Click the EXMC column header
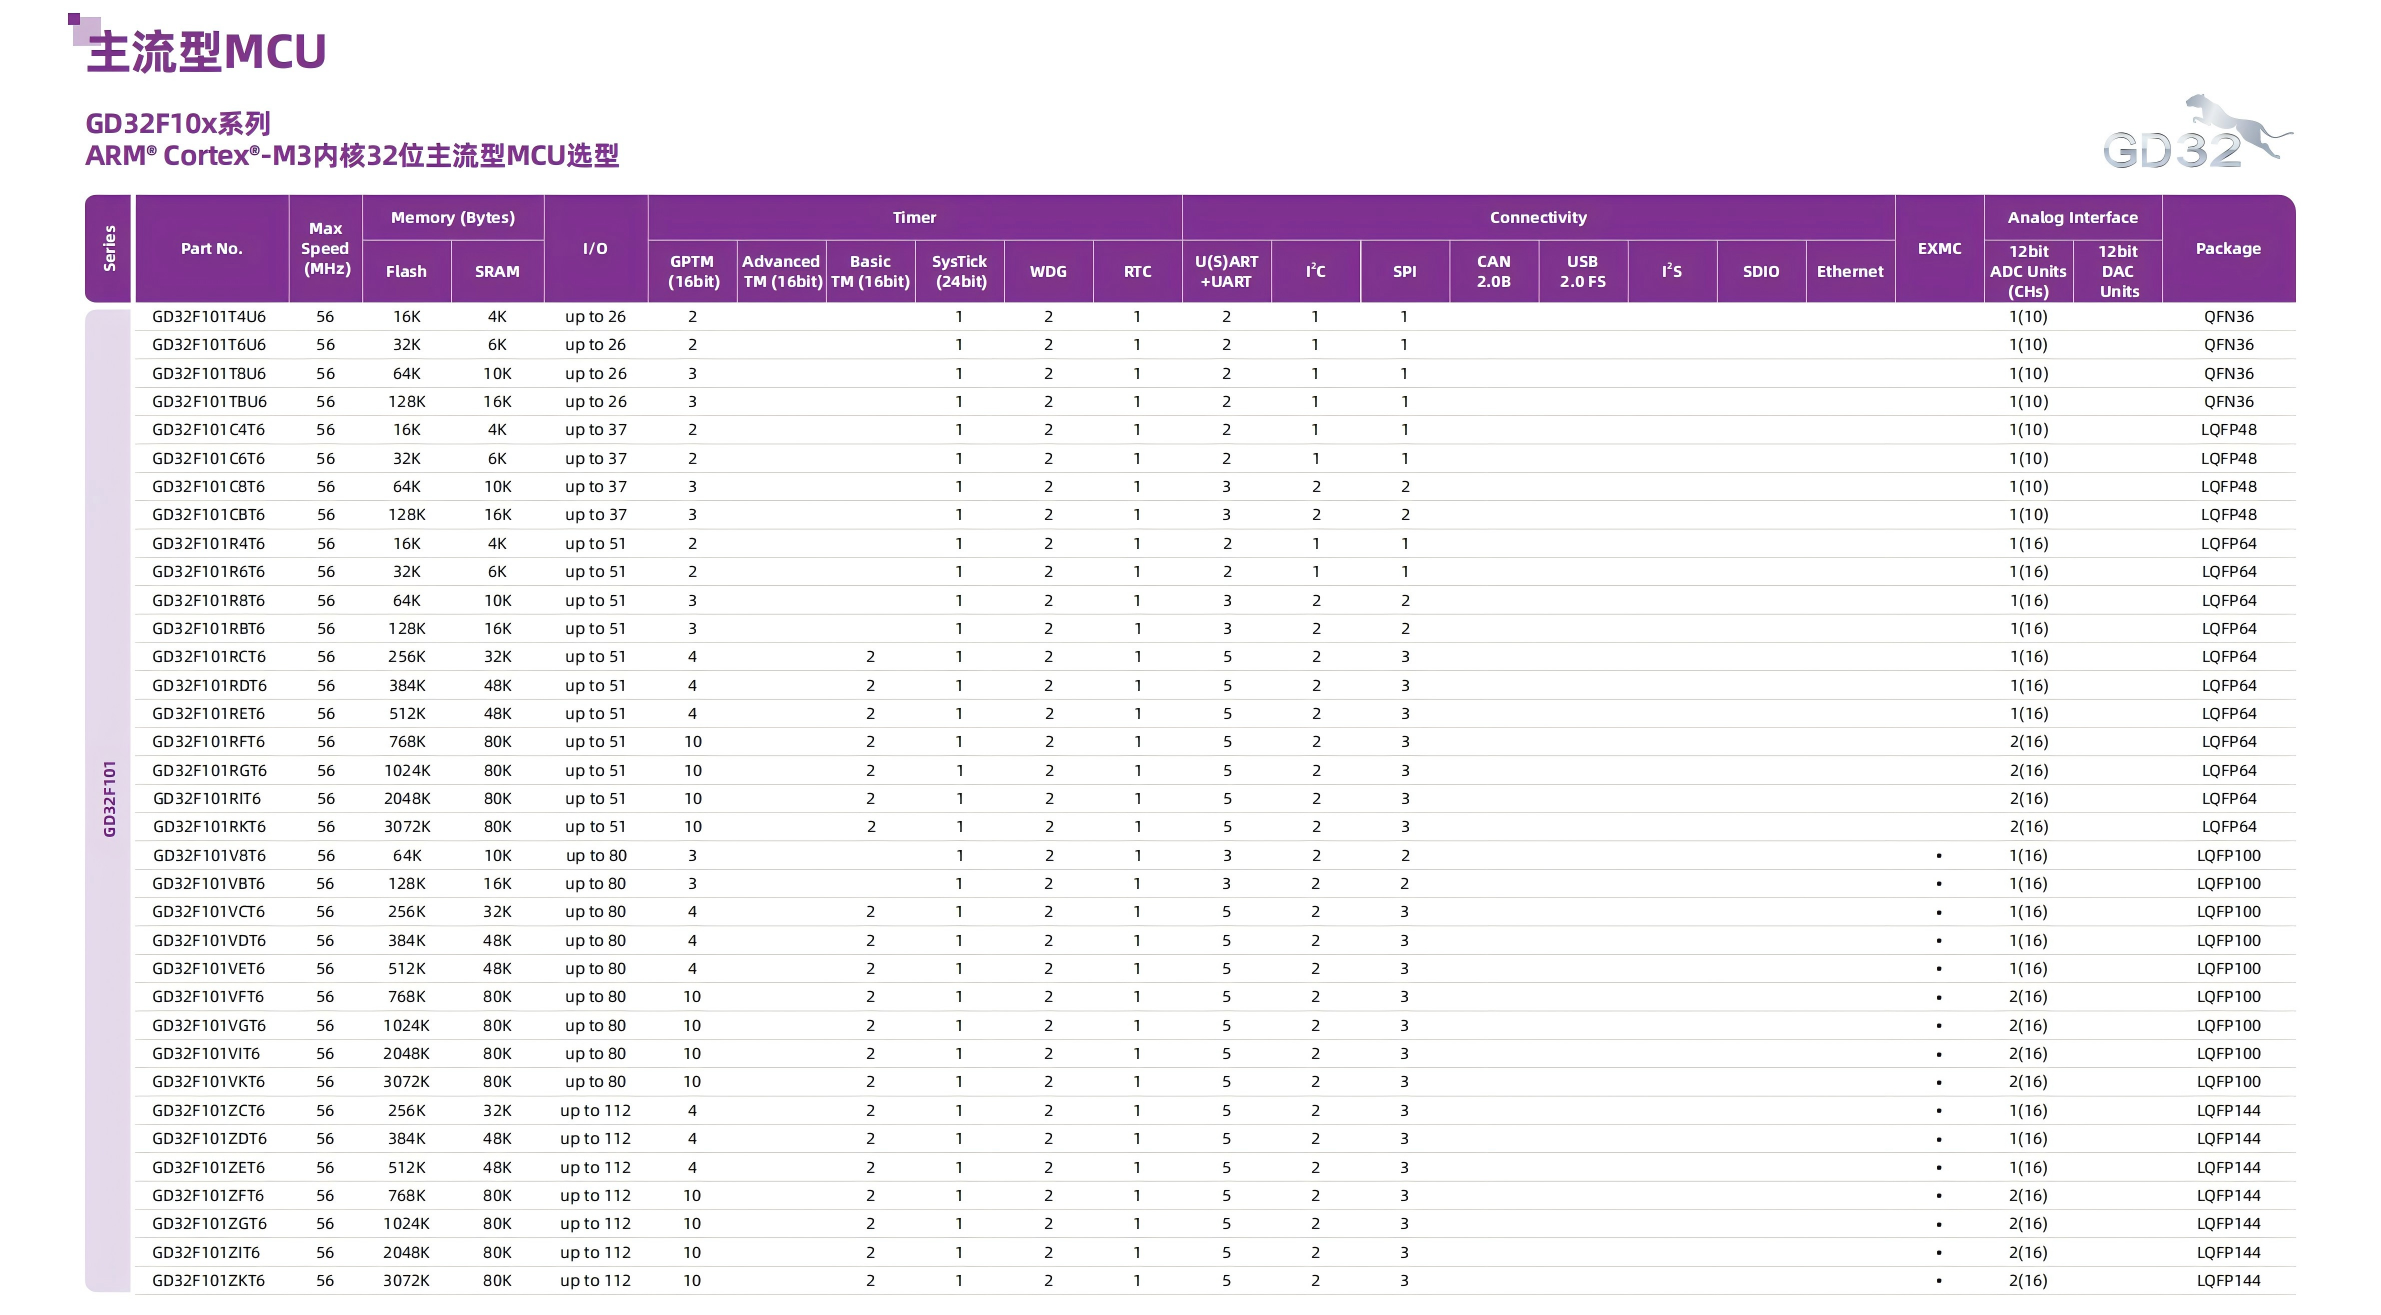Image resolution: width=2381 pixels, height=1315 pixels. click(1939, 249)
